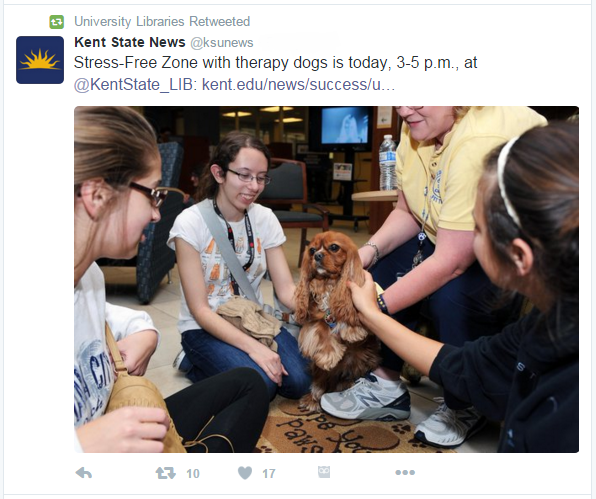
Task: Retweet the Kent State News tweet
Action: click(x=166, y=473)
